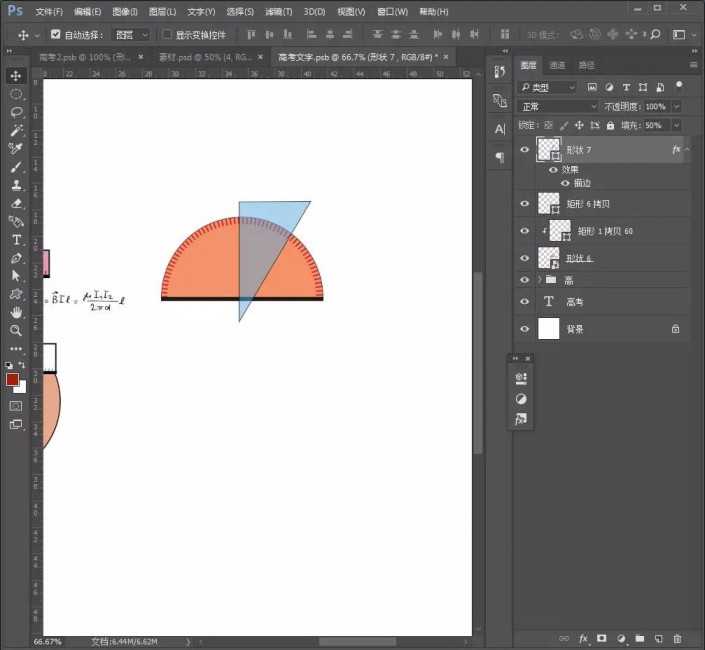Open the Character panel icon
This screenshot has height=650, width=705.
pyautogui.click(x=500, y=129)
